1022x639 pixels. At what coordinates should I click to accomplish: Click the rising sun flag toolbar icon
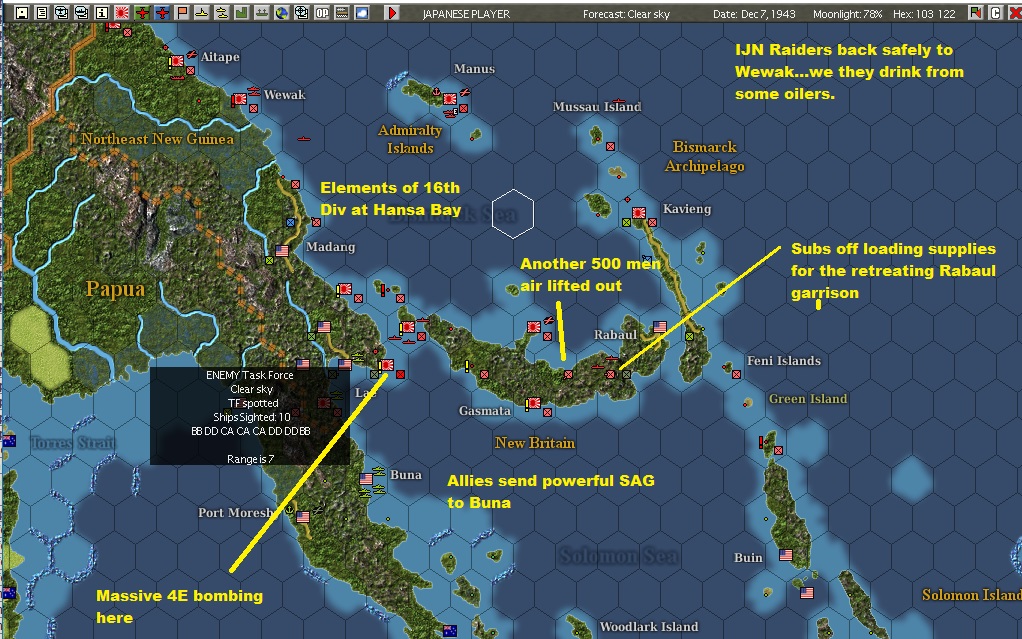point(122,12)
